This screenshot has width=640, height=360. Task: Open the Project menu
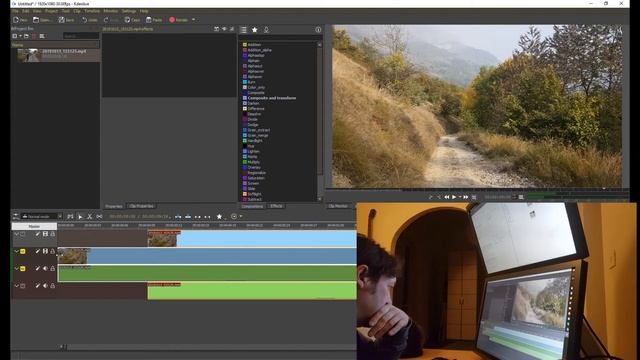coord(51,11)
